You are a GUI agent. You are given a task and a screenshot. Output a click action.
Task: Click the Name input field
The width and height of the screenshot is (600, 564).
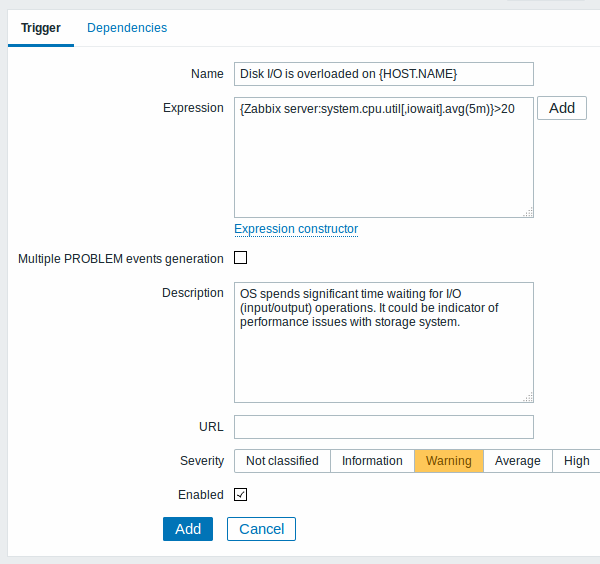click(x=384, y=74)
